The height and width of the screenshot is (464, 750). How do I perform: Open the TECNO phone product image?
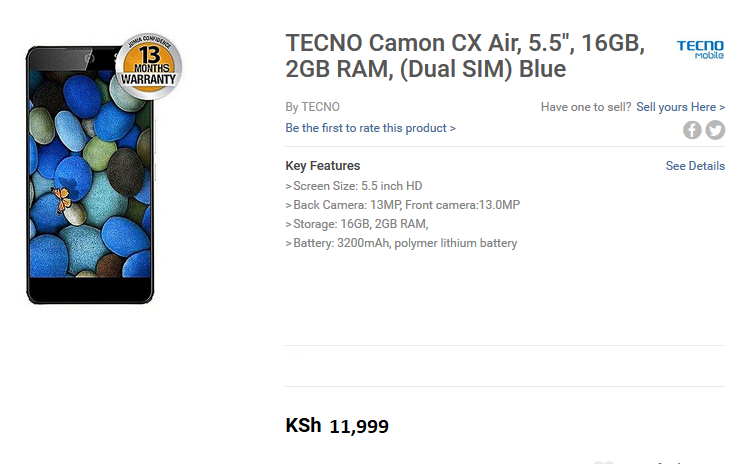[91, 175]
